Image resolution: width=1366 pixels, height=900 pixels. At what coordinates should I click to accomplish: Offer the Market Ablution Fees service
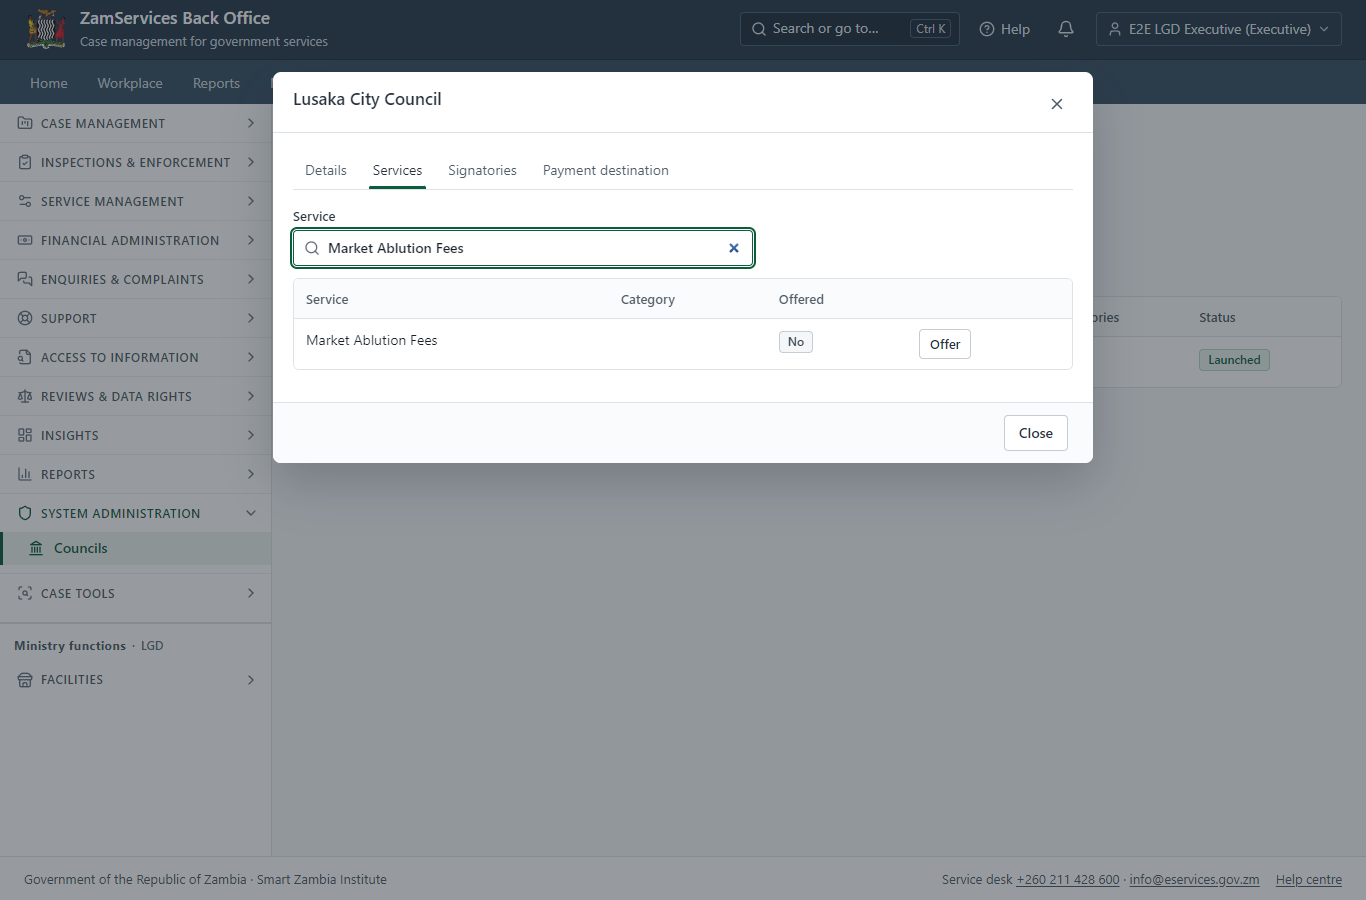pos(945,344)
